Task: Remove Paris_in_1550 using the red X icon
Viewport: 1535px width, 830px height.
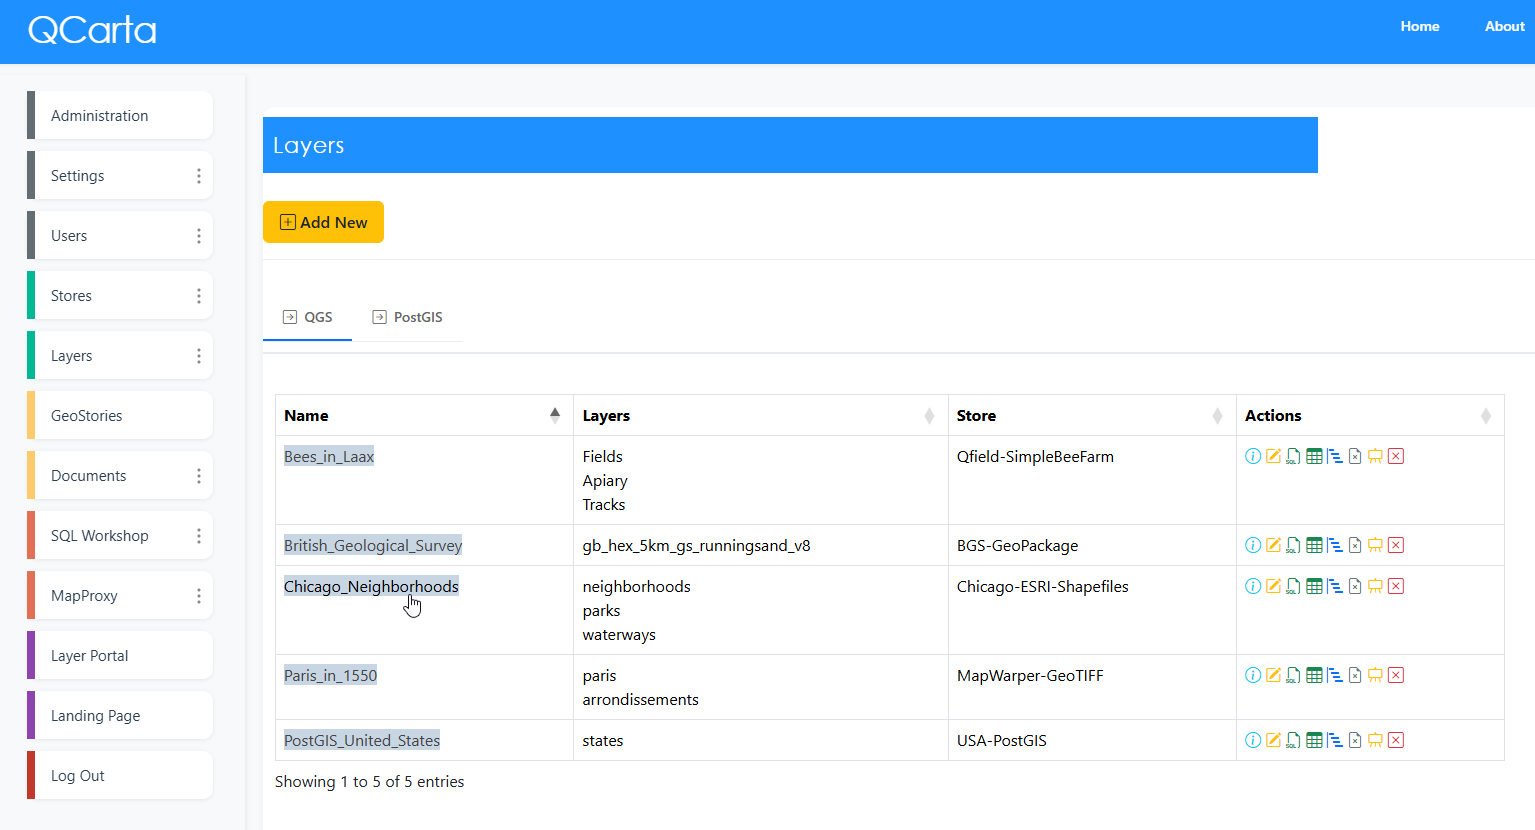Action: click(x=1396, y=675)
